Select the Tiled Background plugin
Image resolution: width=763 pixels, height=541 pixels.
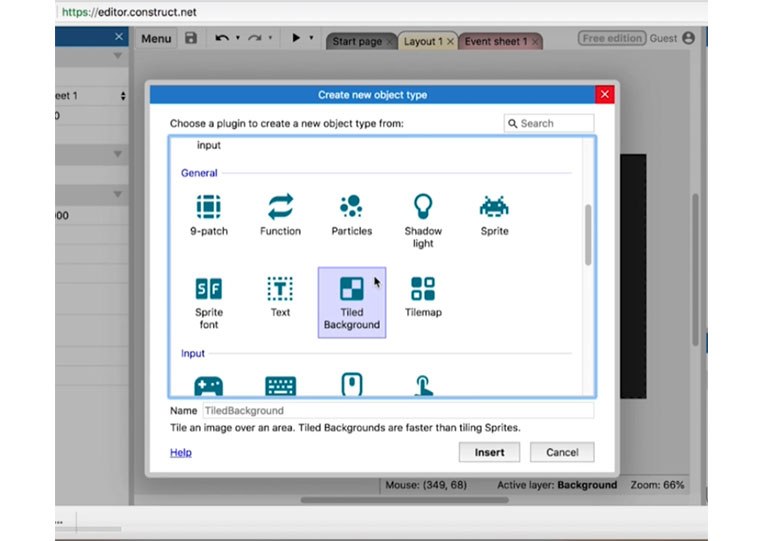[x=352, y=303]
